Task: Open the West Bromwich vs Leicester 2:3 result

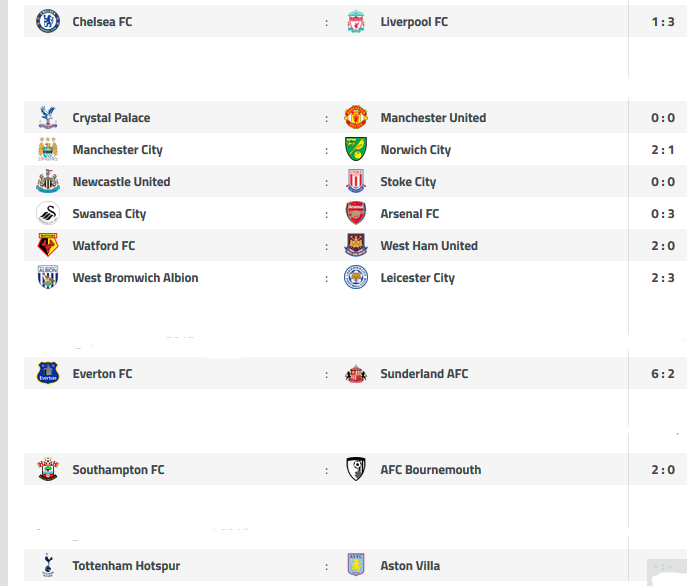Action: (x=663, y=278)
